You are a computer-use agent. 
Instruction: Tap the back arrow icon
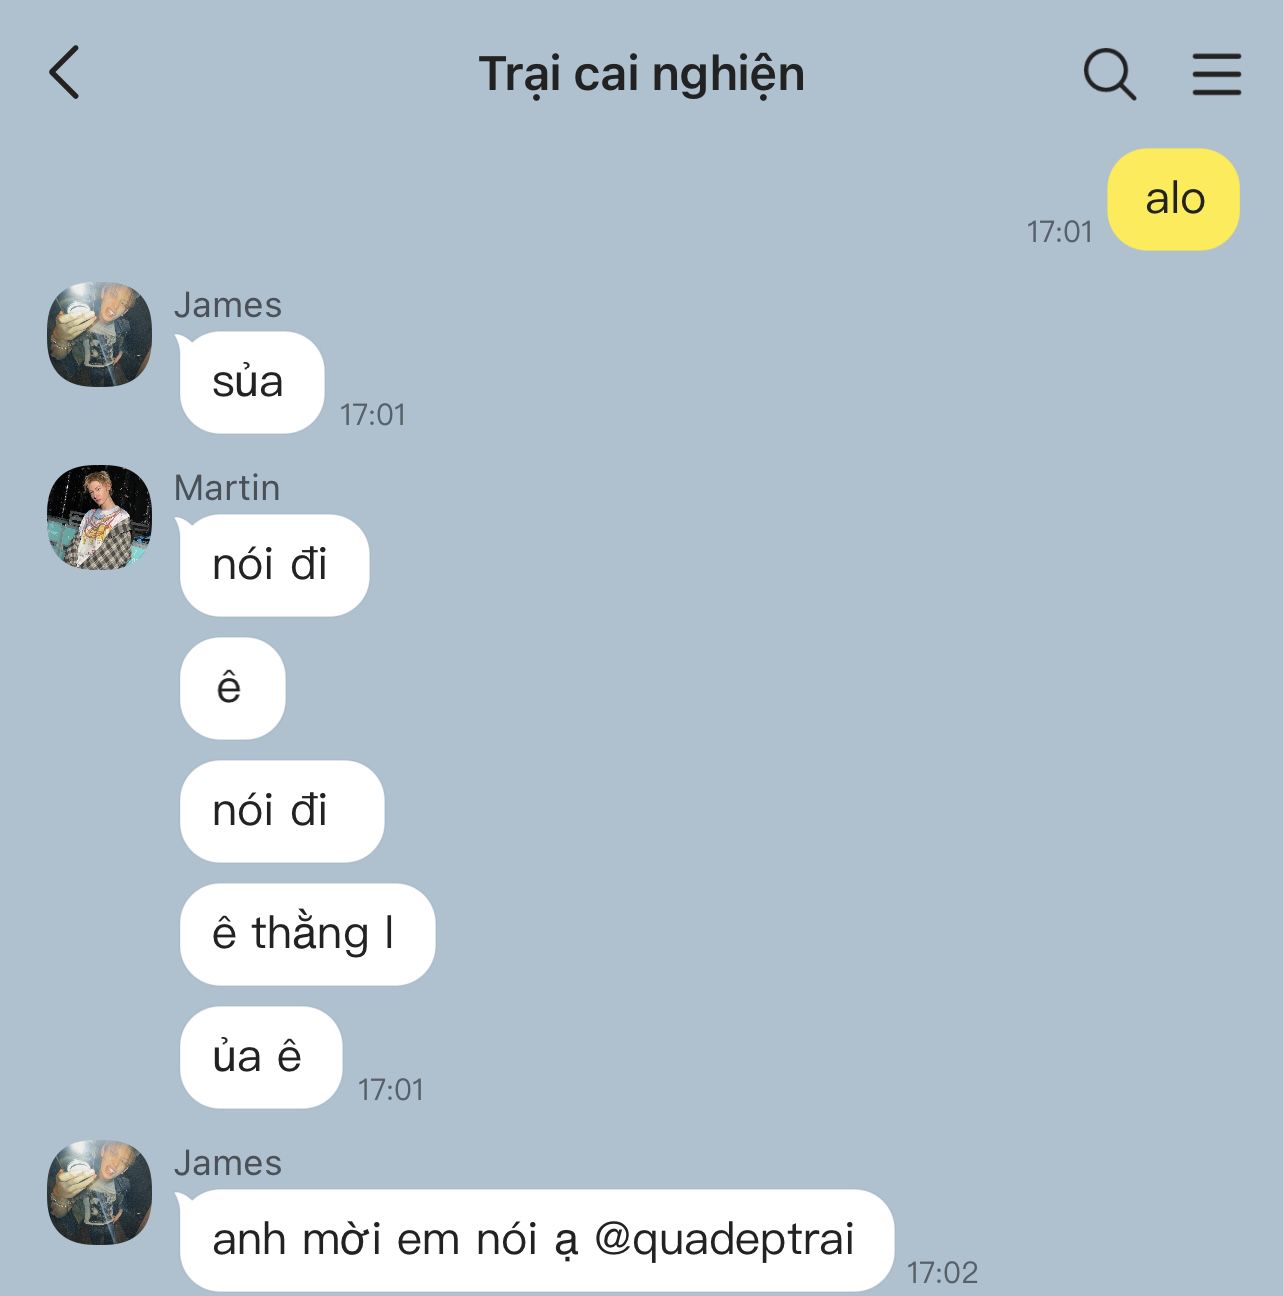point(64,73)
